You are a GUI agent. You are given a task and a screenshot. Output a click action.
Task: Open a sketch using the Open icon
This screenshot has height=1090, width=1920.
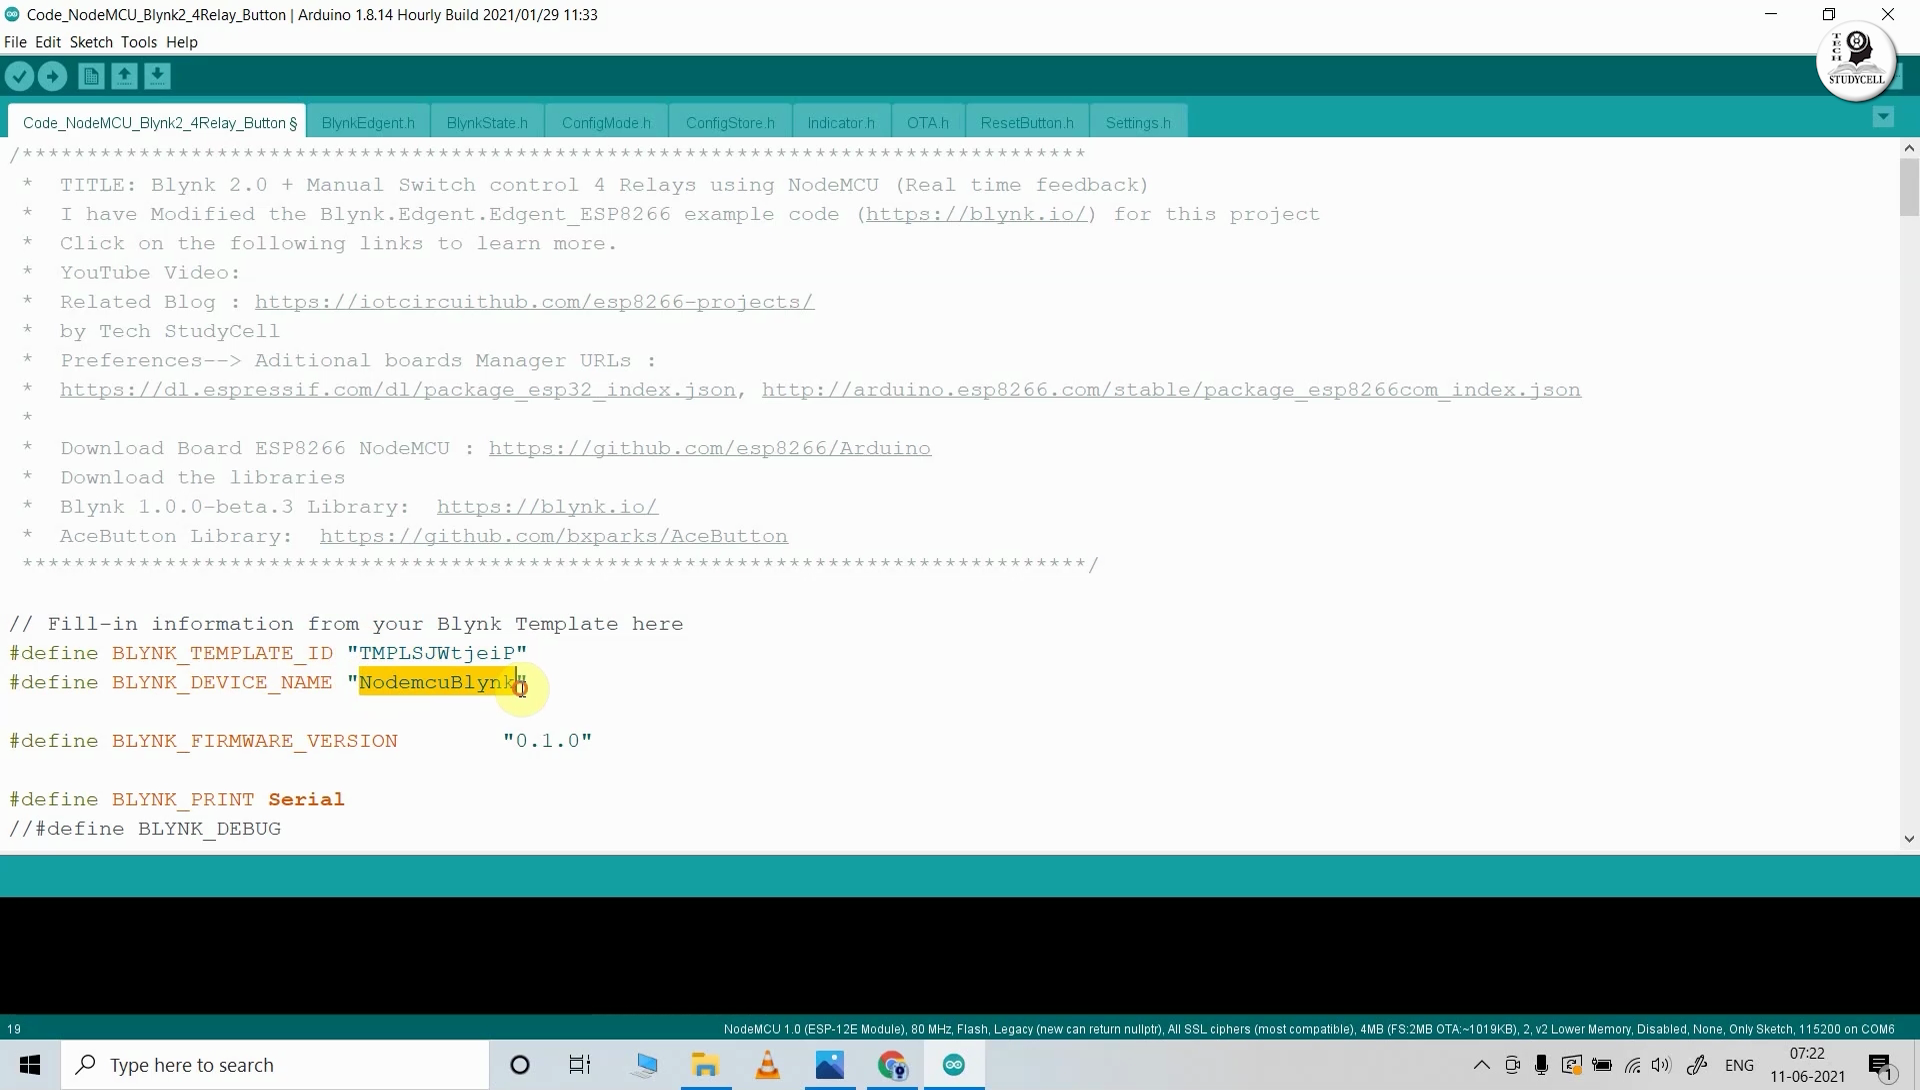[124, 76]
